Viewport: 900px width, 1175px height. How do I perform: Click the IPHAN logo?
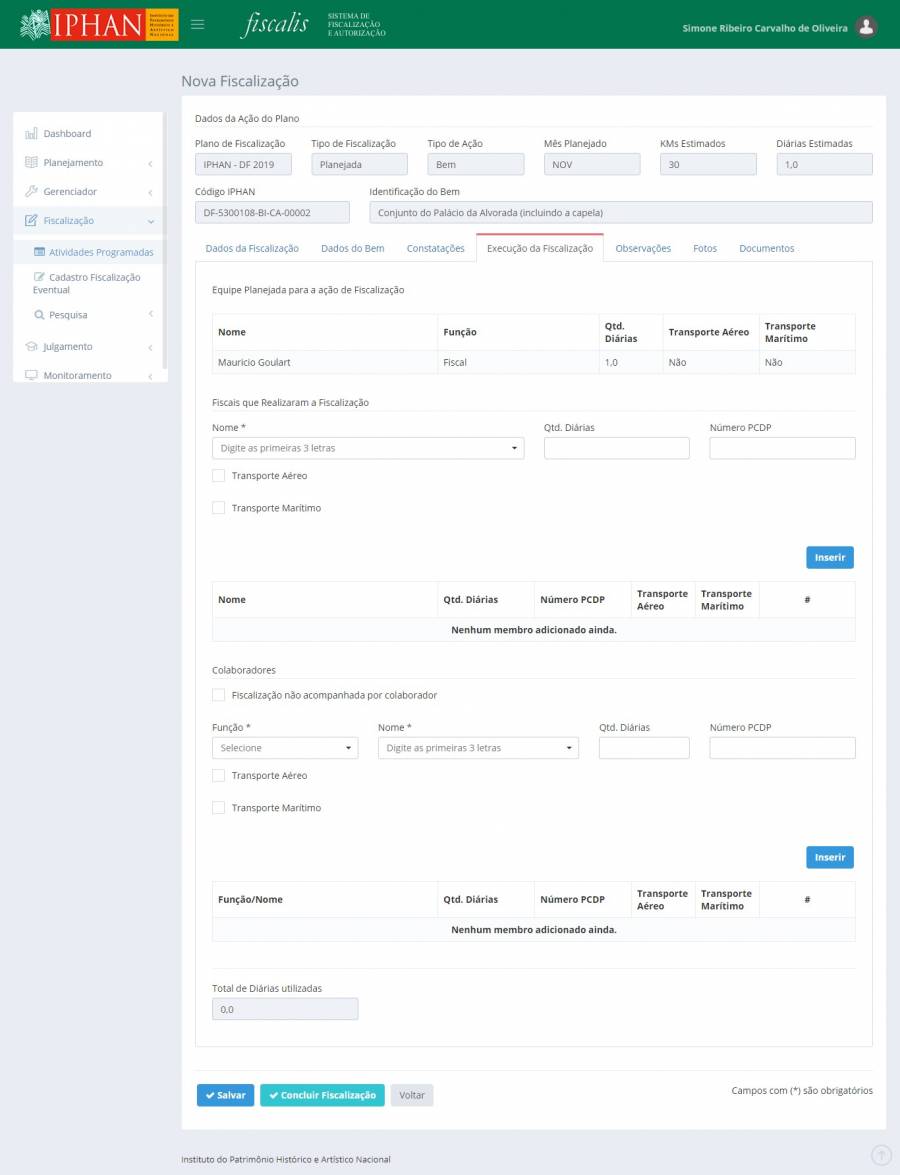pos(98,25)
